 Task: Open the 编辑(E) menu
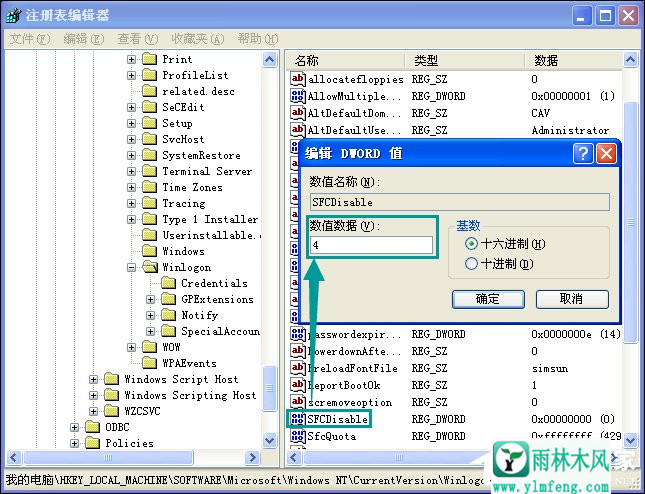pos(84,39)
